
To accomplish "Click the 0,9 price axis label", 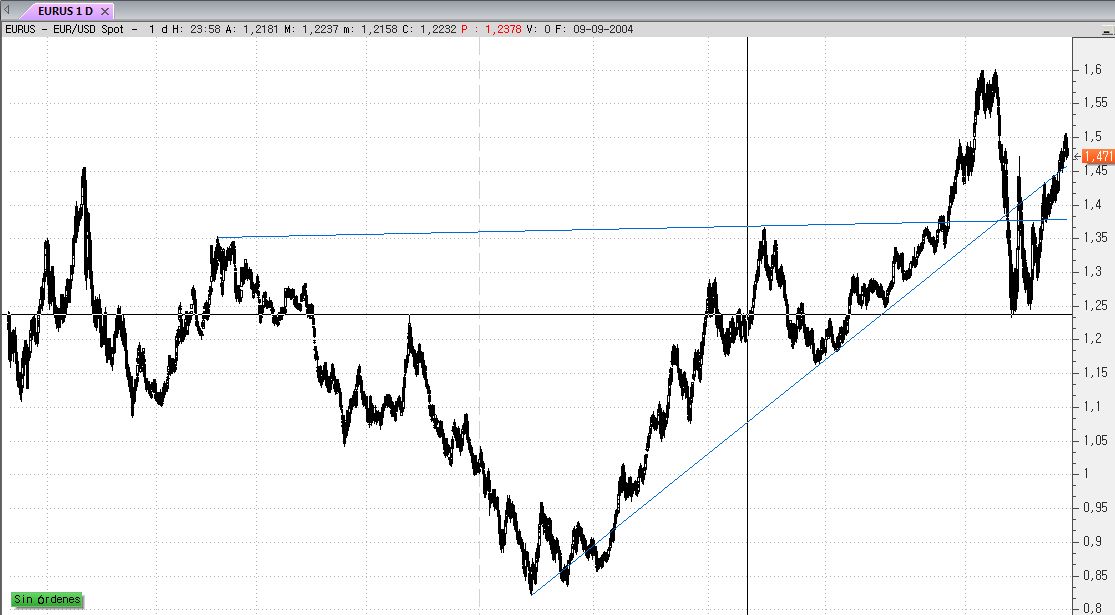I will [1092, 541].
